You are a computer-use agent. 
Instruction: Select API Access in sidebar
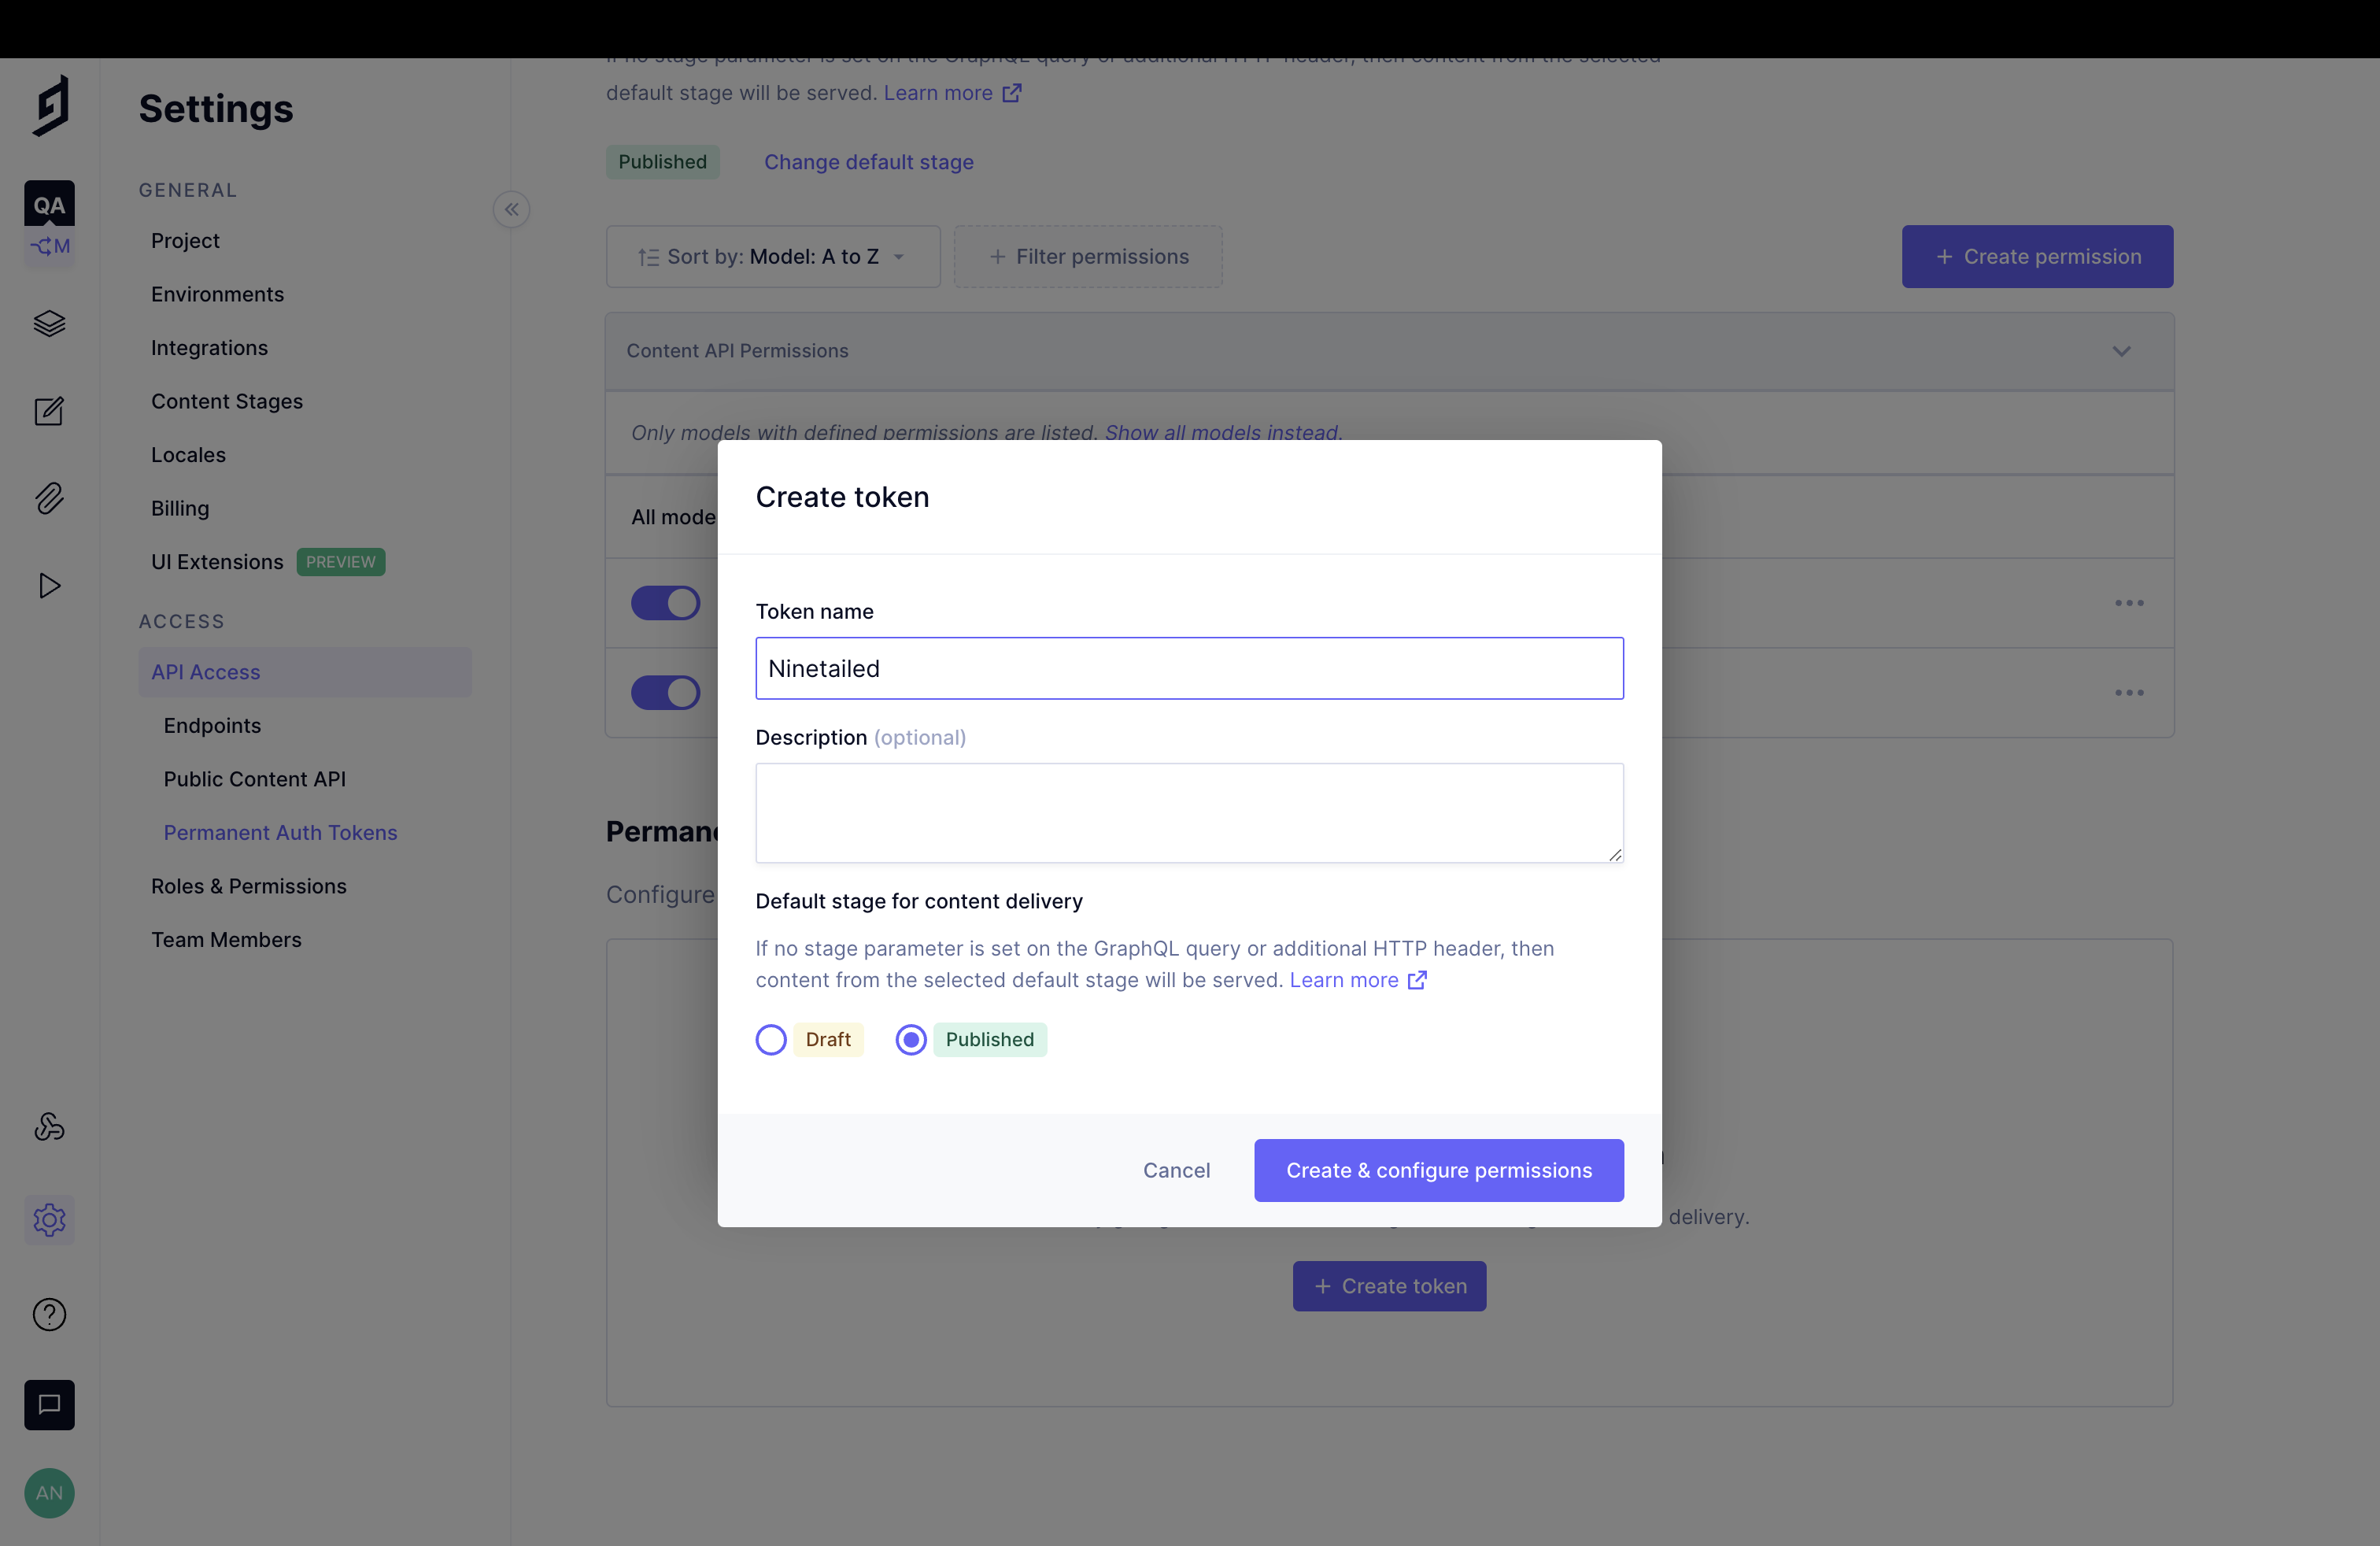305,672
